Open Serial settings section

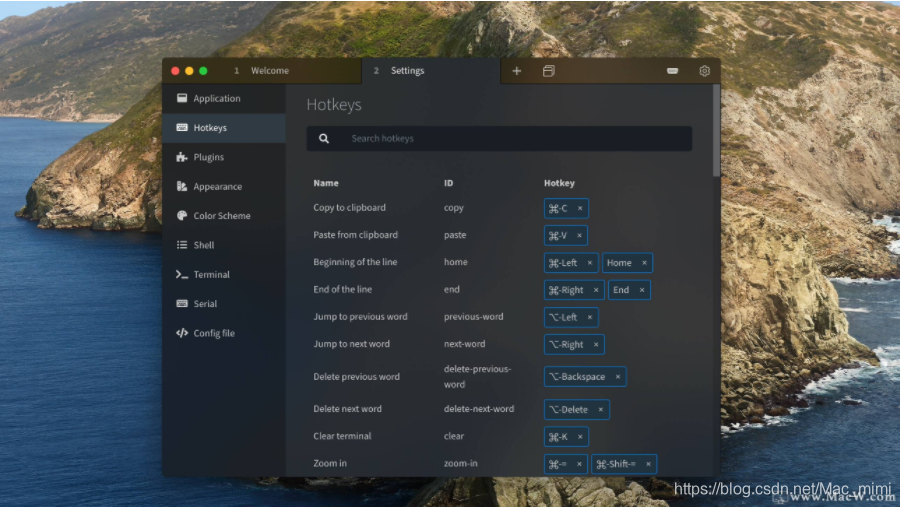click(224, 303)
